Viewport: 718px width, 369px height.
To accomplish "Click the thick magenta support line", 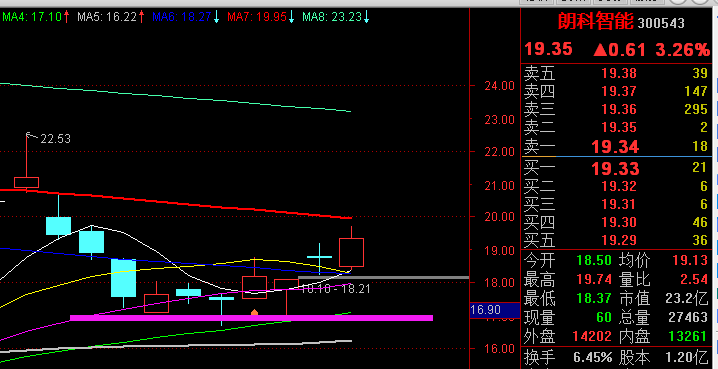I will click(251, 318).
